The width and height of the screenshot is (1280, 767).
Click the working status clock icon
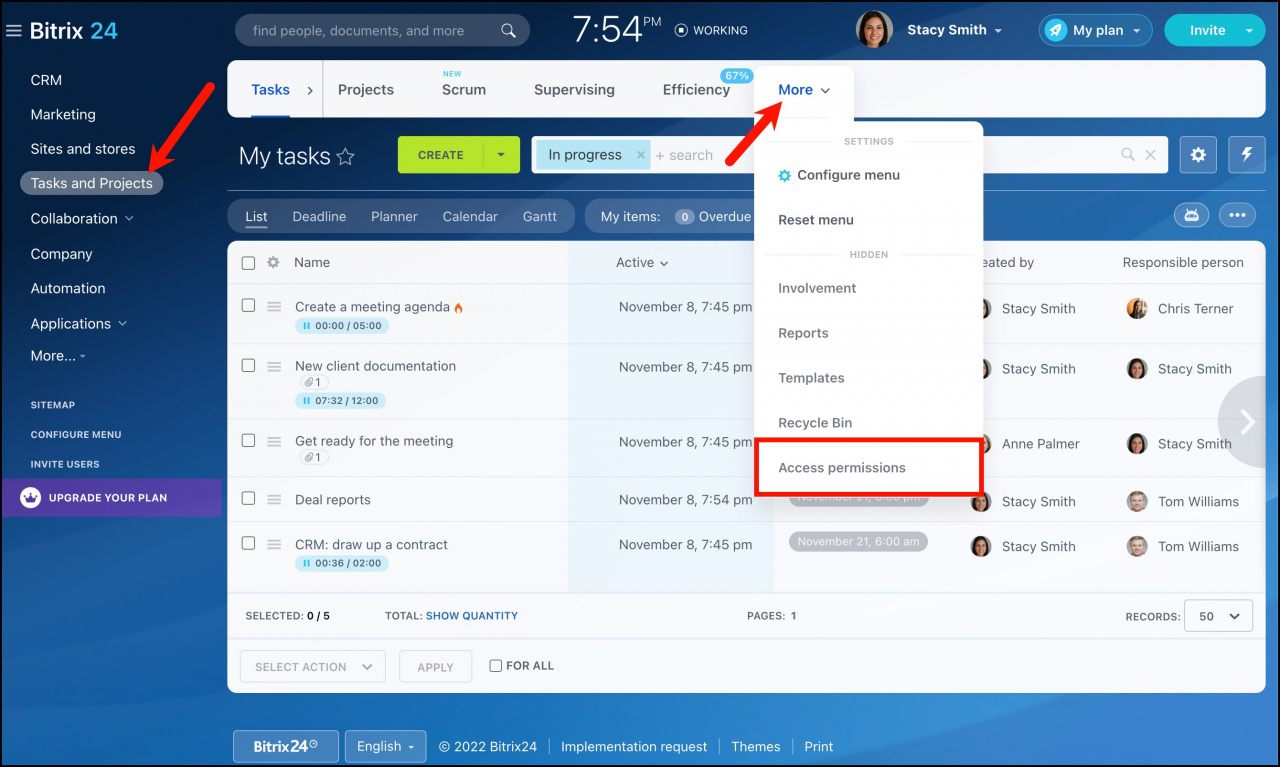click(681, 30)
